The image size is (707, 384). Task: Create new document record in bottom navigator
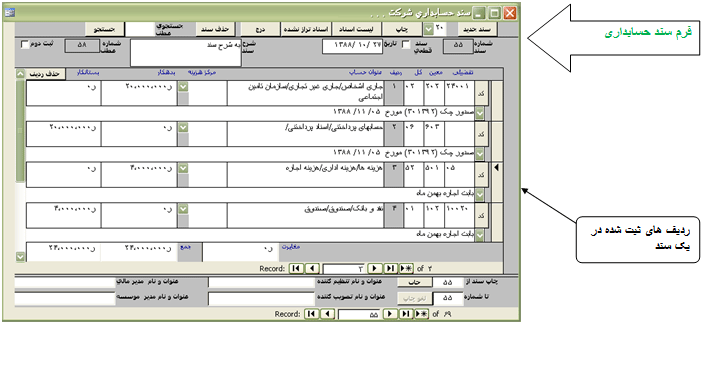coord(421,314)
